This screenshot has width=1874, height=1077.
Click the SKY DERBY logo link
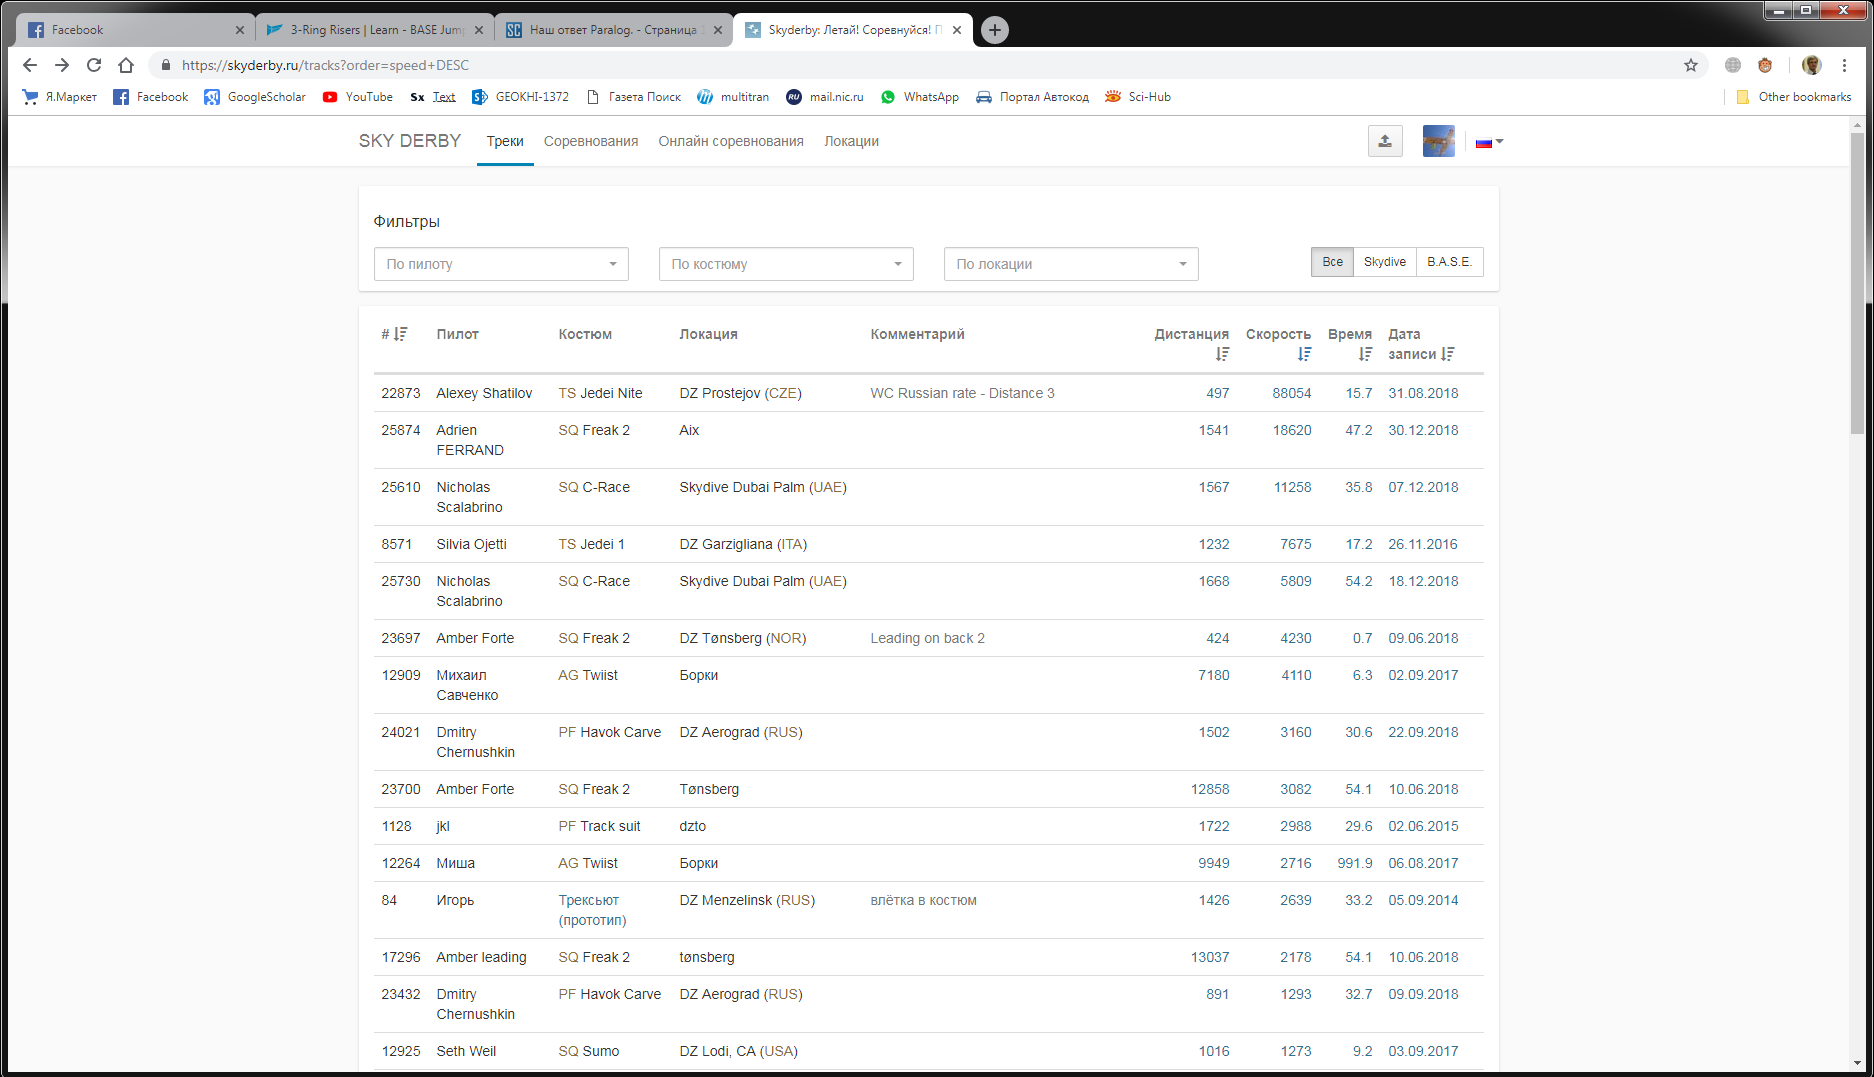point(410,141)
